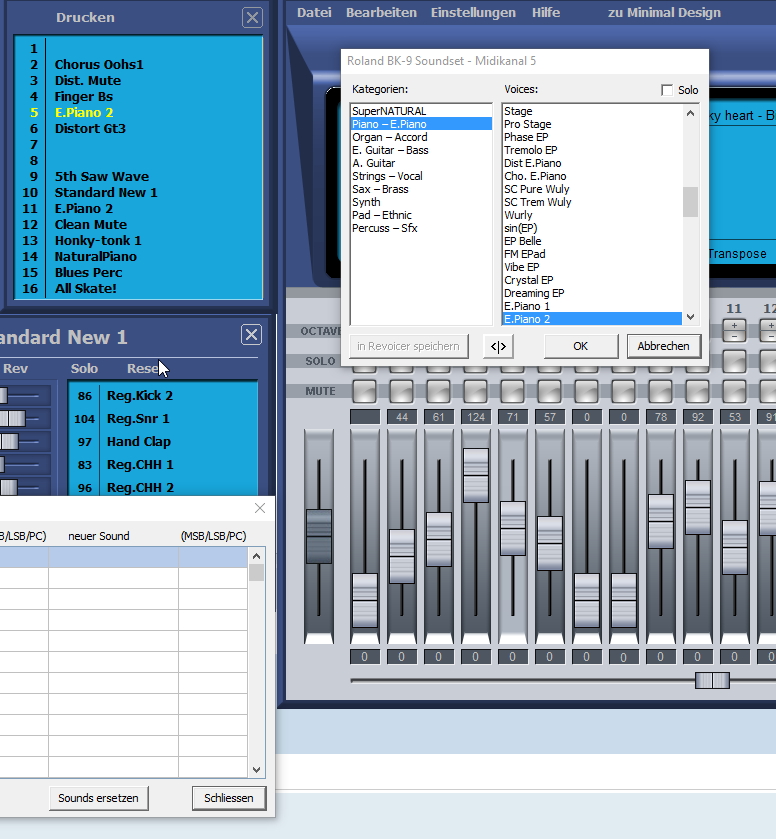Click the Sounds ersetzen button
This screenshot has width=776, height=839.
point(99,798)
